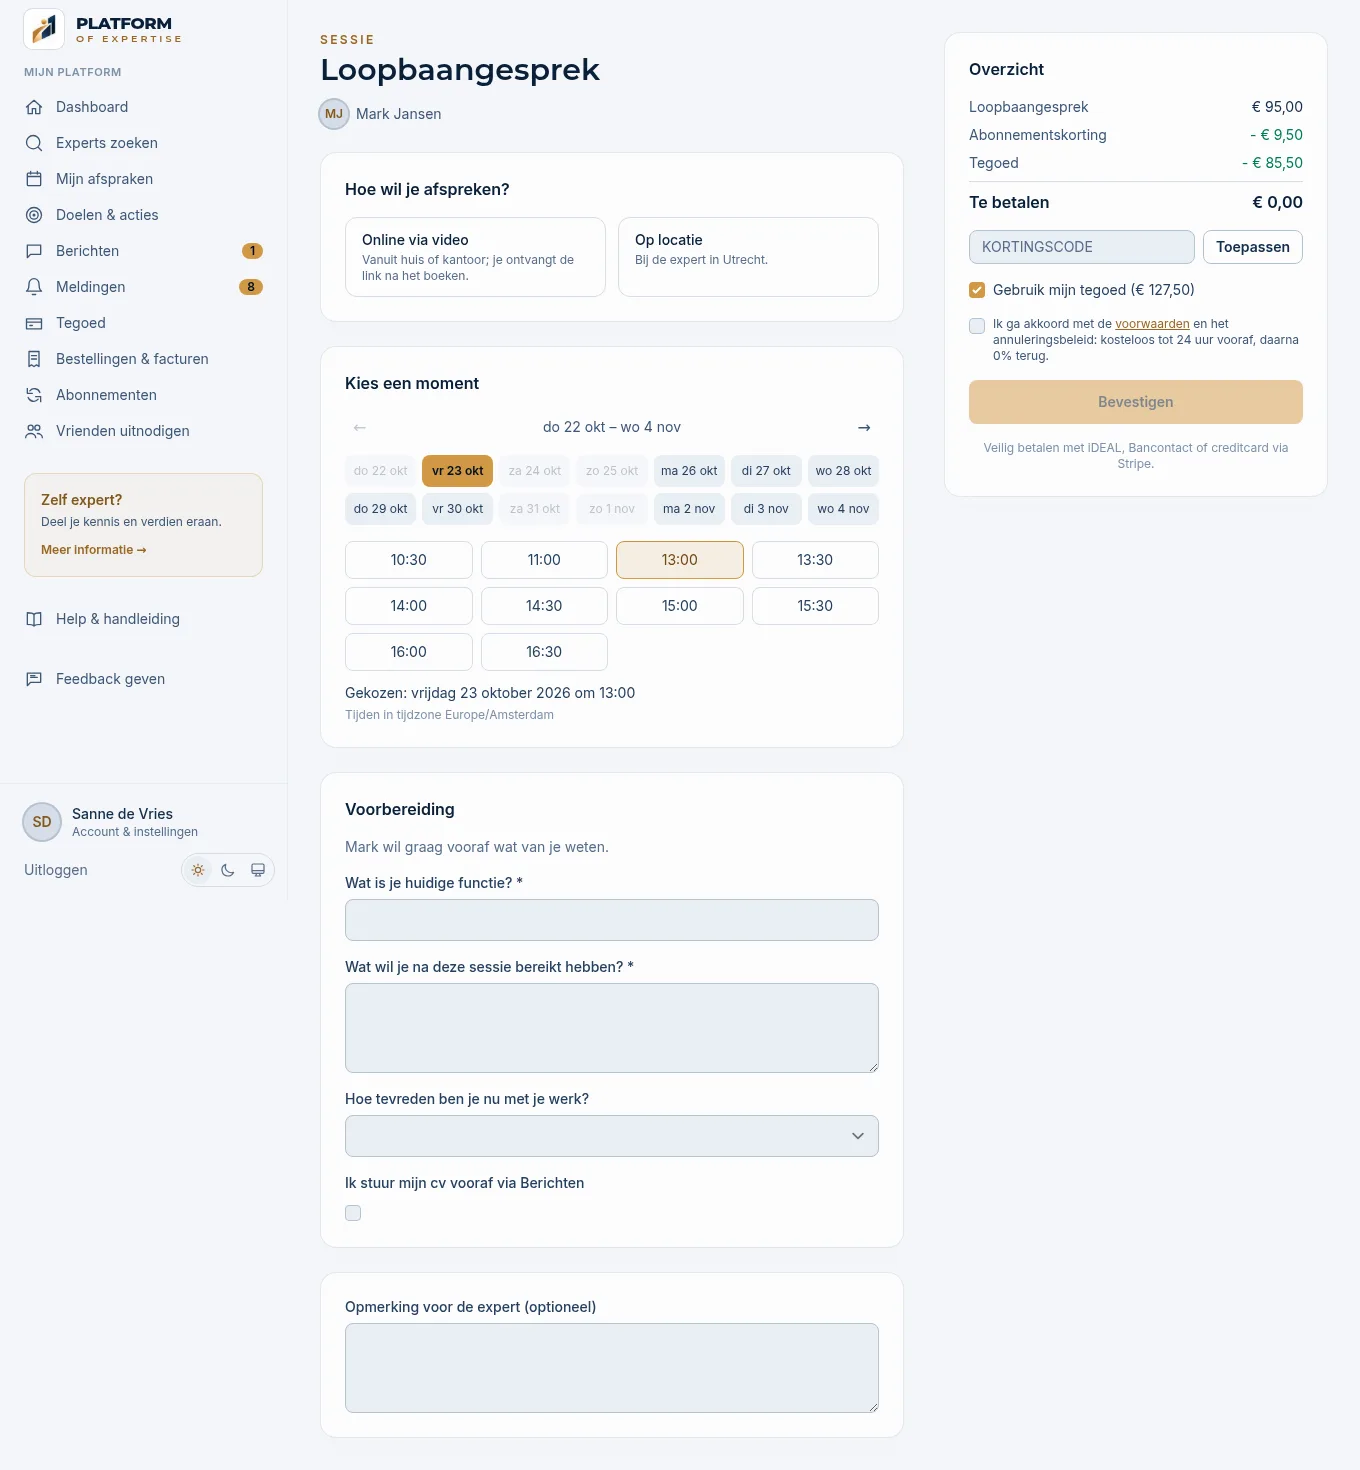Open Vrienden uitnodigen menu item
Viewport: 1360px width, 1470px height.
[x=144, y=431]
